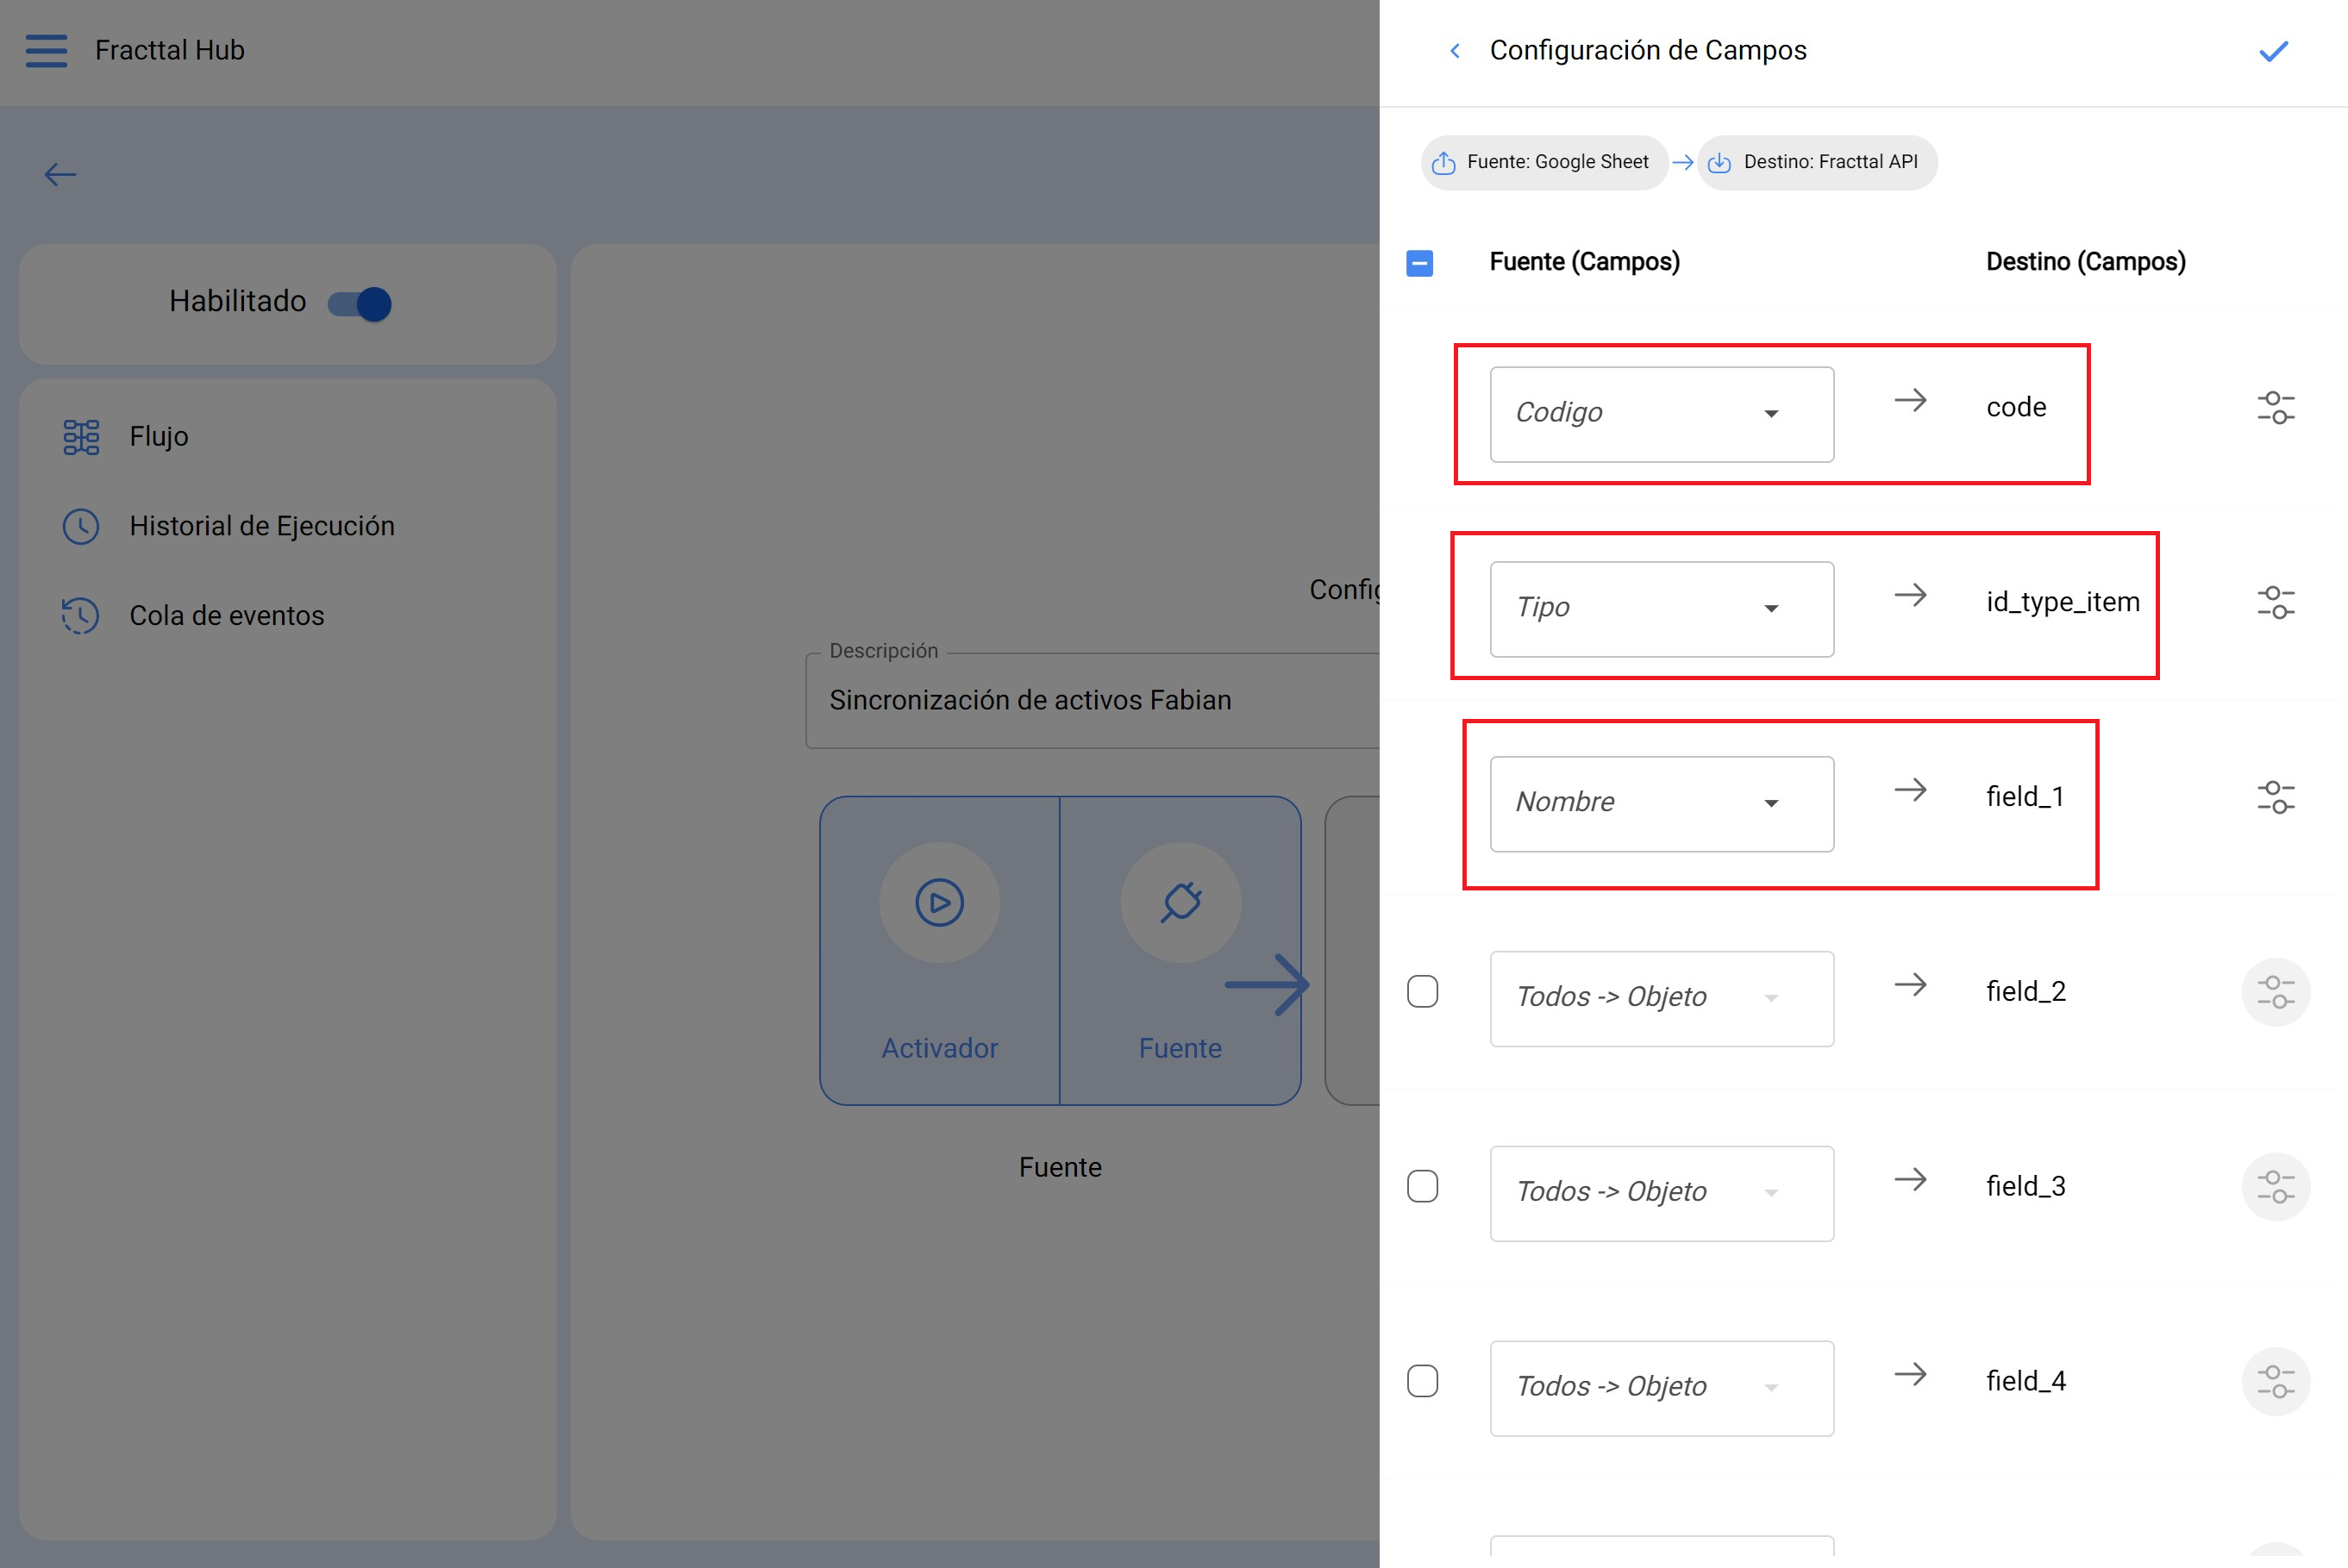Click the destination field text field_3
Viewport: 2348px width, 1568px height.
point(2025,1187)
